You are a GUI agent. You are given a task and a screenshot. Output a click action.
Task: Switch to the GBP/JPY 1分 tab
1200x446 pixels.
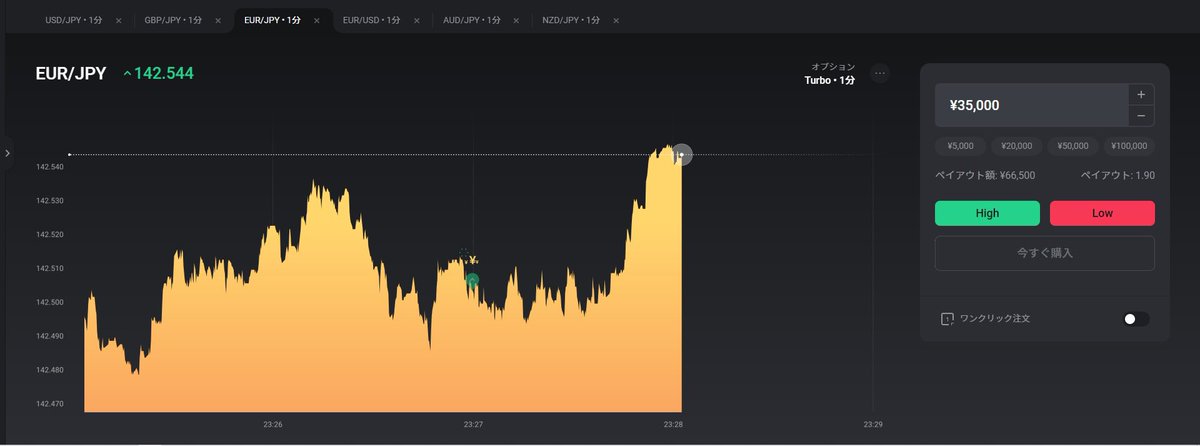coord(172,20)
